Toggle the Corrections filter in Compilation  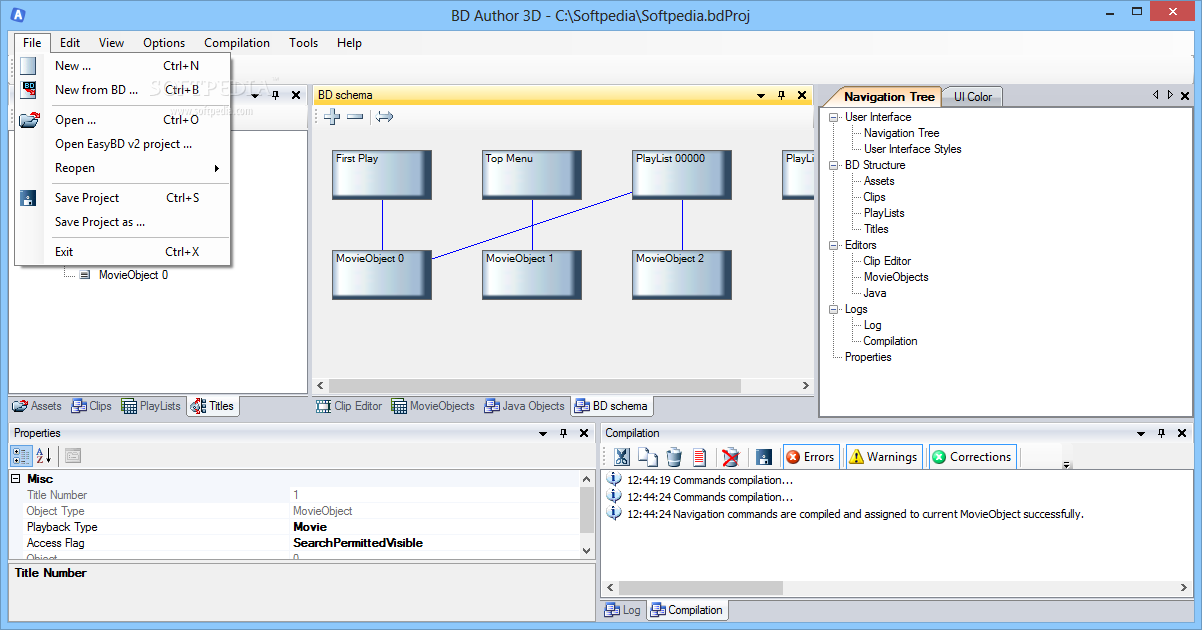(x=972, y=457)
